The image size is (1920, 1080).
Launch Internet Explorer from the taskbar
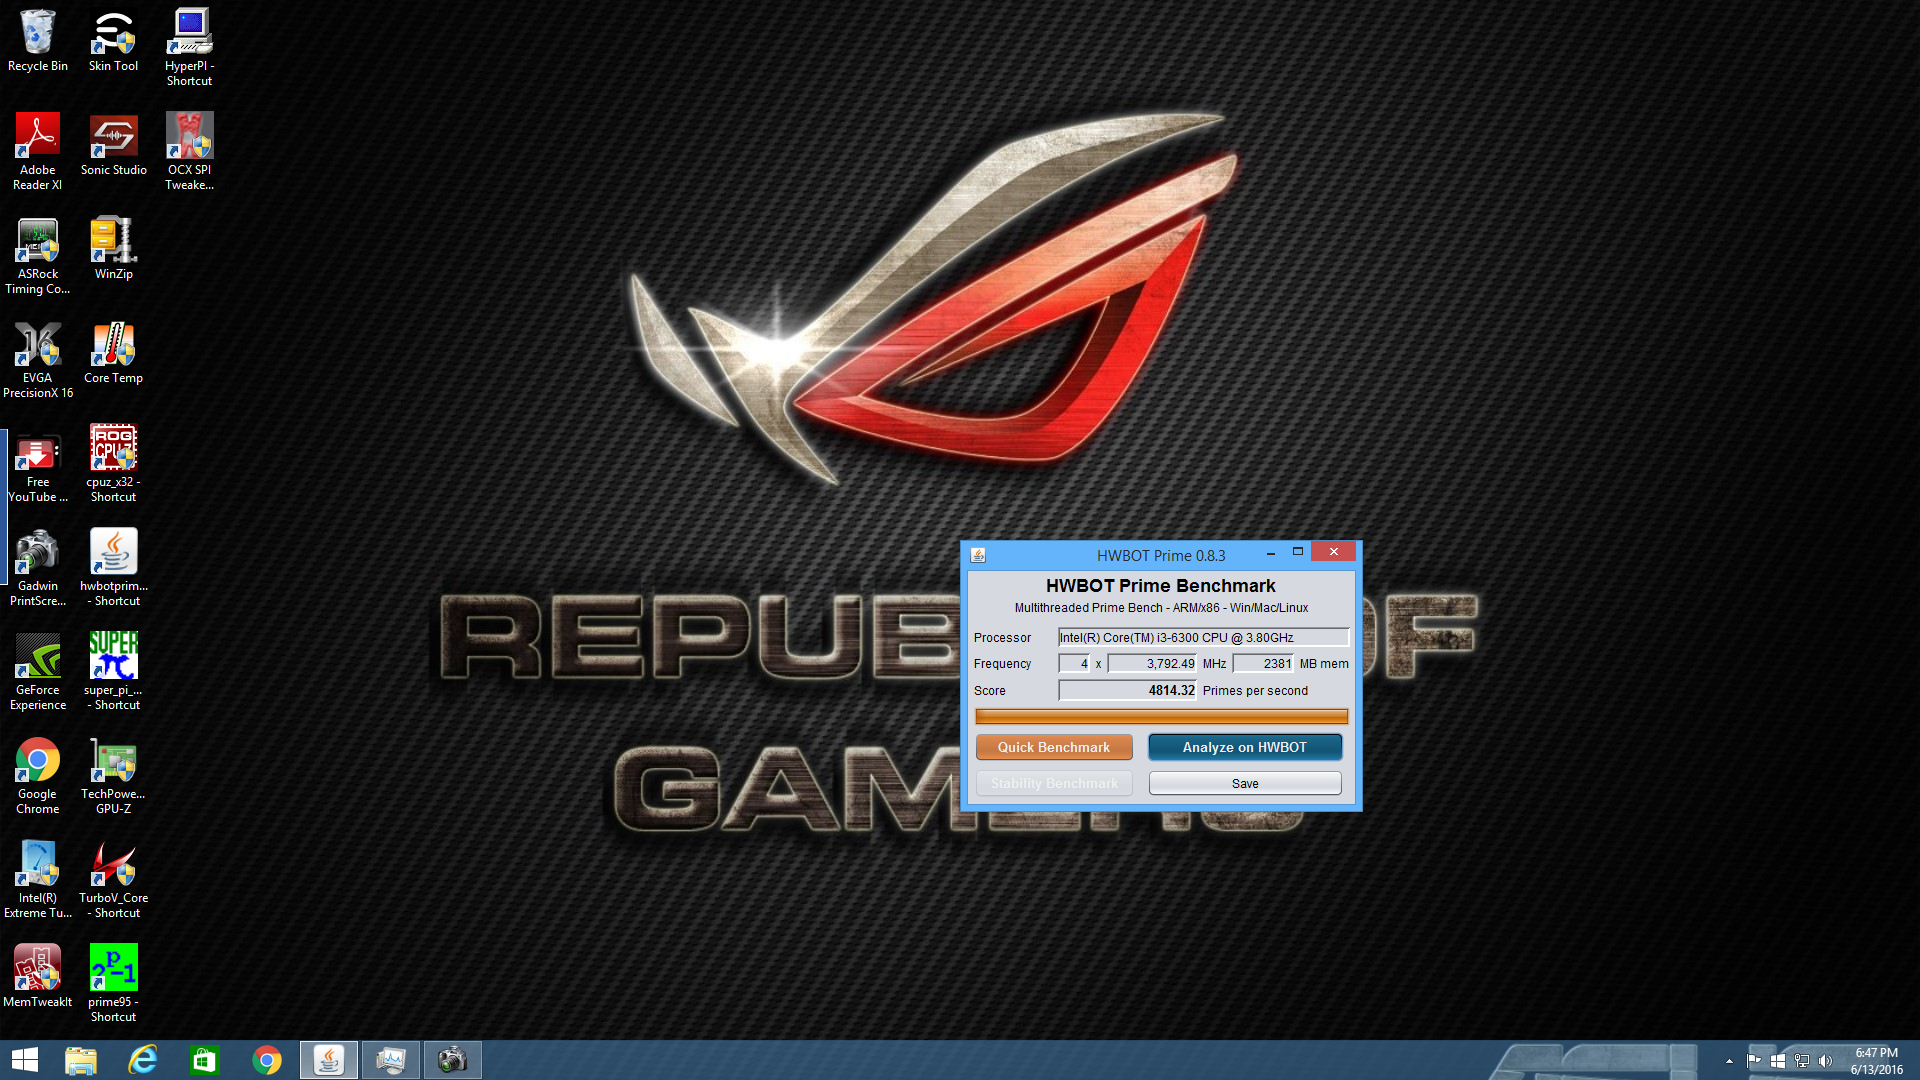(143, 1060)
